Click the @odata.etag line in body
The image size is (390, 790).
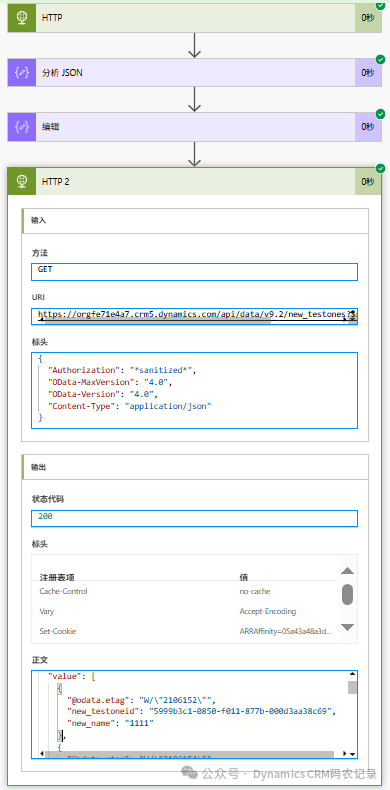click(x=142, y=699)
